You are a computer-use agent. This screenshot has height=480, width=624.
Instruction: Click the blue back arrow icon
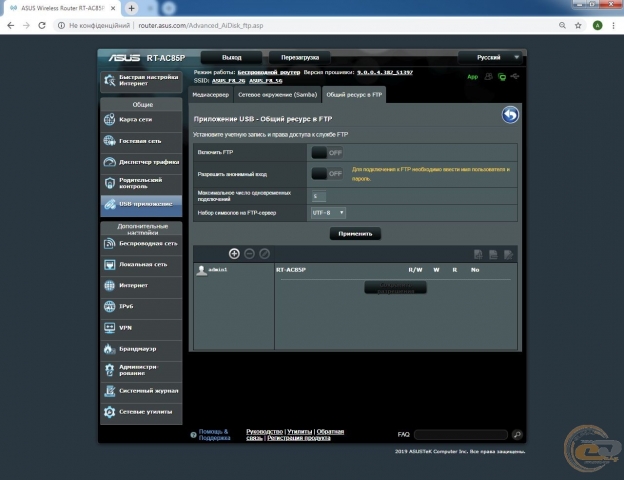point(510,116)
